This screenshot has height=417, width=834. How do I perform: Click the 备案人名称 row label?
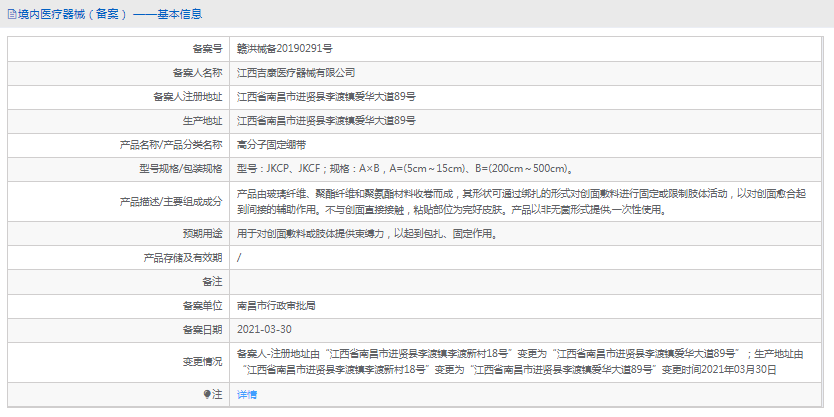tap(197, 73)
